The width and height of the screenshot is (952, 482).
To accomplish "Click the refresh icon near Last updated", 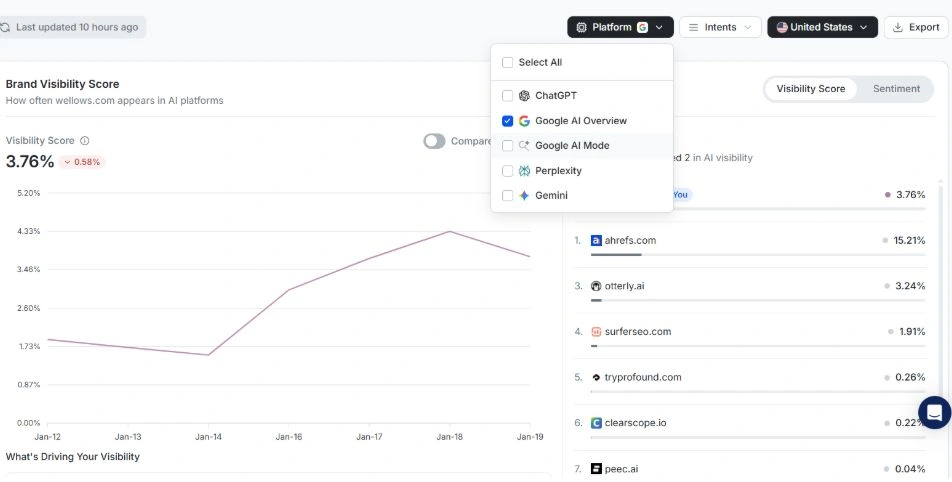I will (x=6, y=27).
